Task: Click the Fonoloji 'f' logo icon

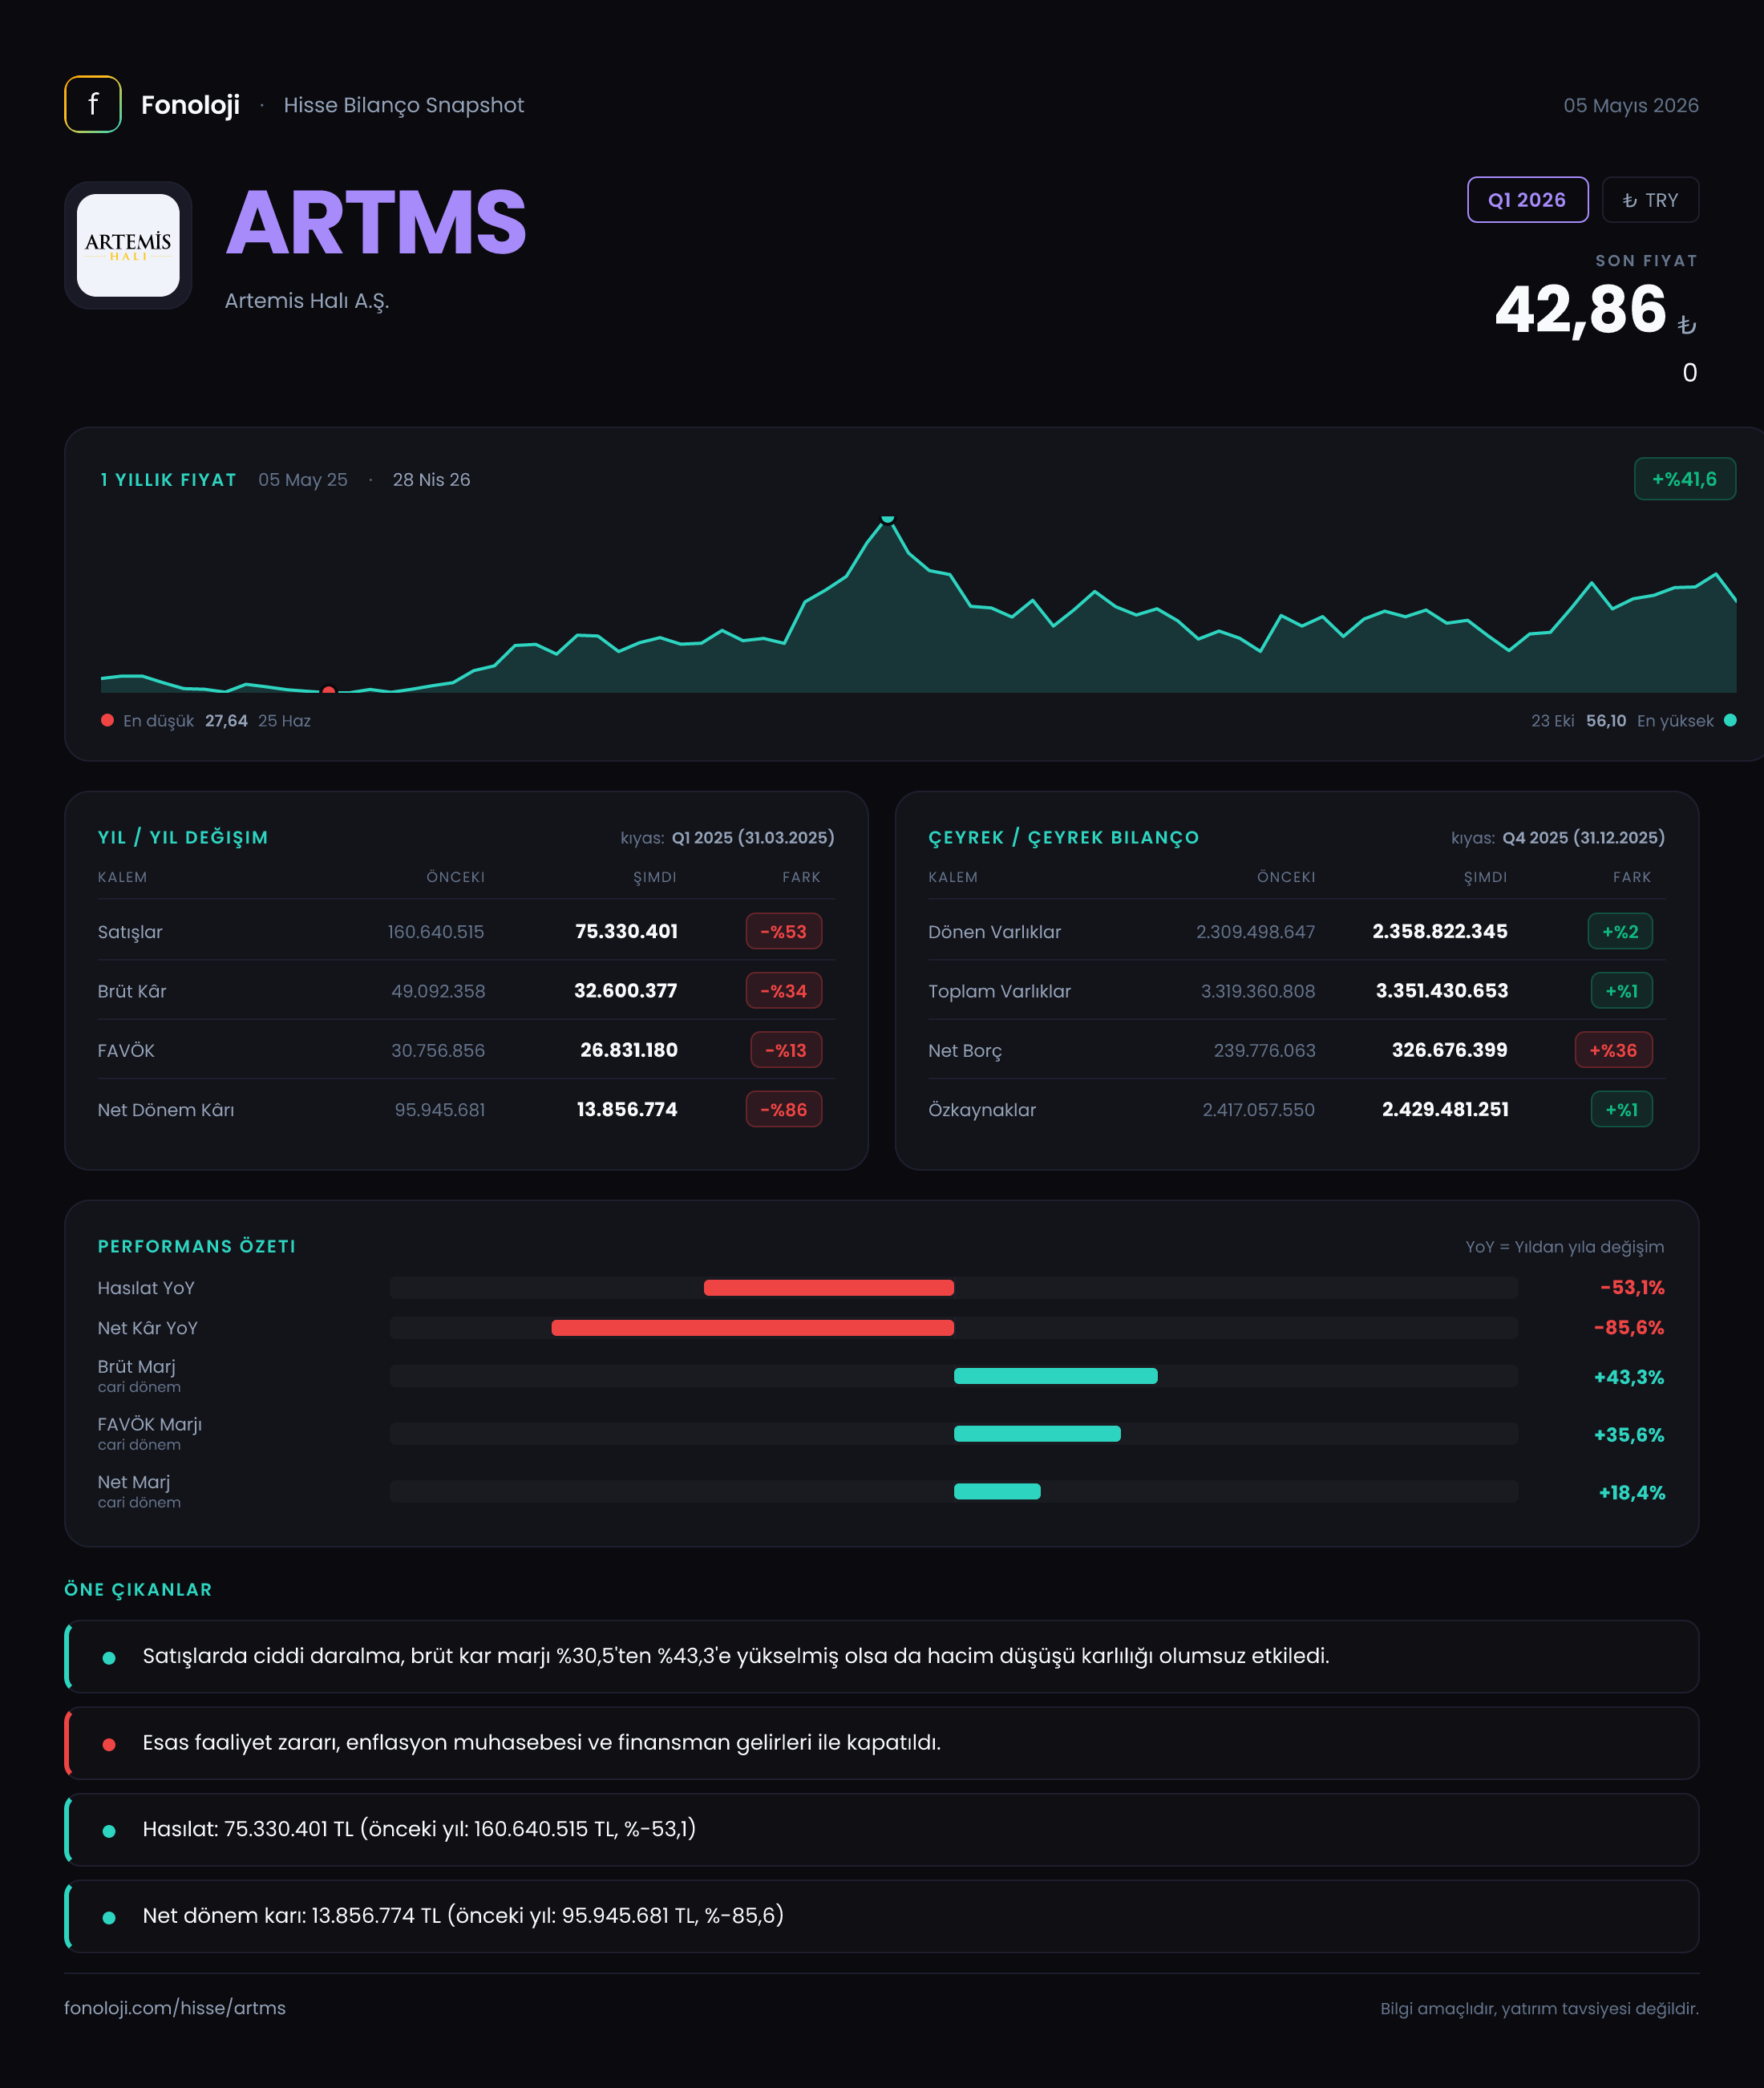Action: [93, 104]
